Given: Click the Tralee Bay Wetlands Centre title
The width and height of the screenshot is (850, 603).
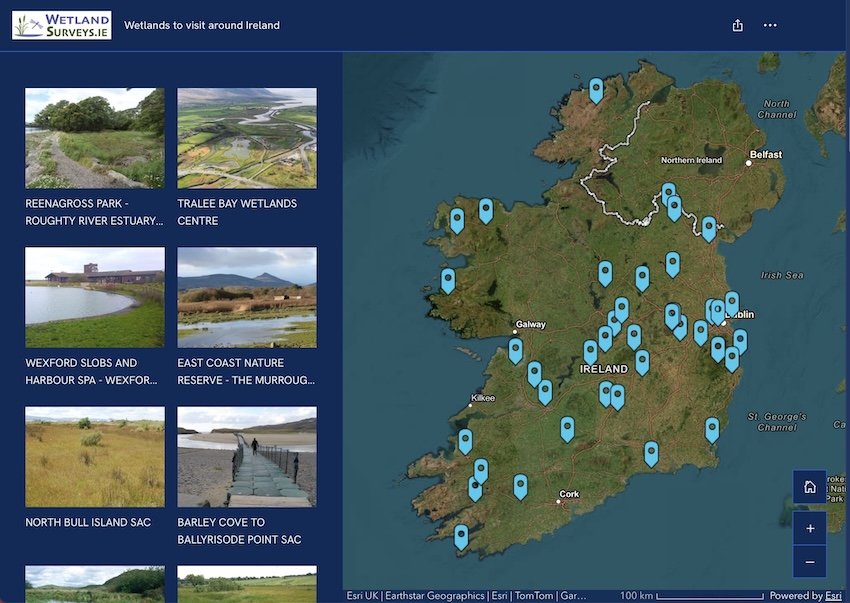Looking at the screenshot, I should 237,212.
